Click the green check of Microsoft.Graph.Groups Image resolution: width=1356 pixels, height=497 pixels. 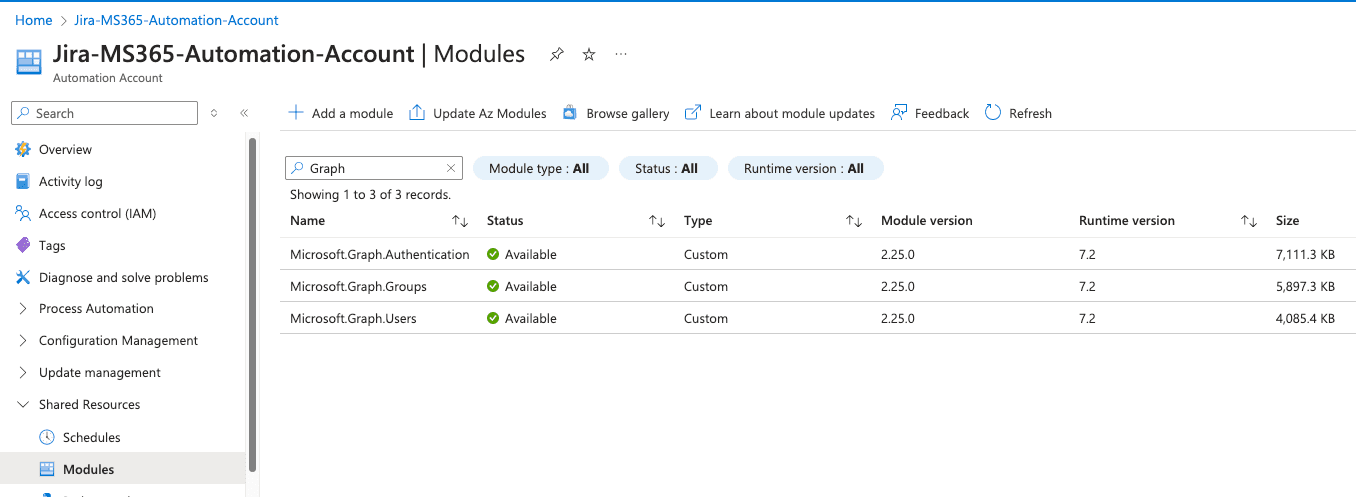[493, 286]
